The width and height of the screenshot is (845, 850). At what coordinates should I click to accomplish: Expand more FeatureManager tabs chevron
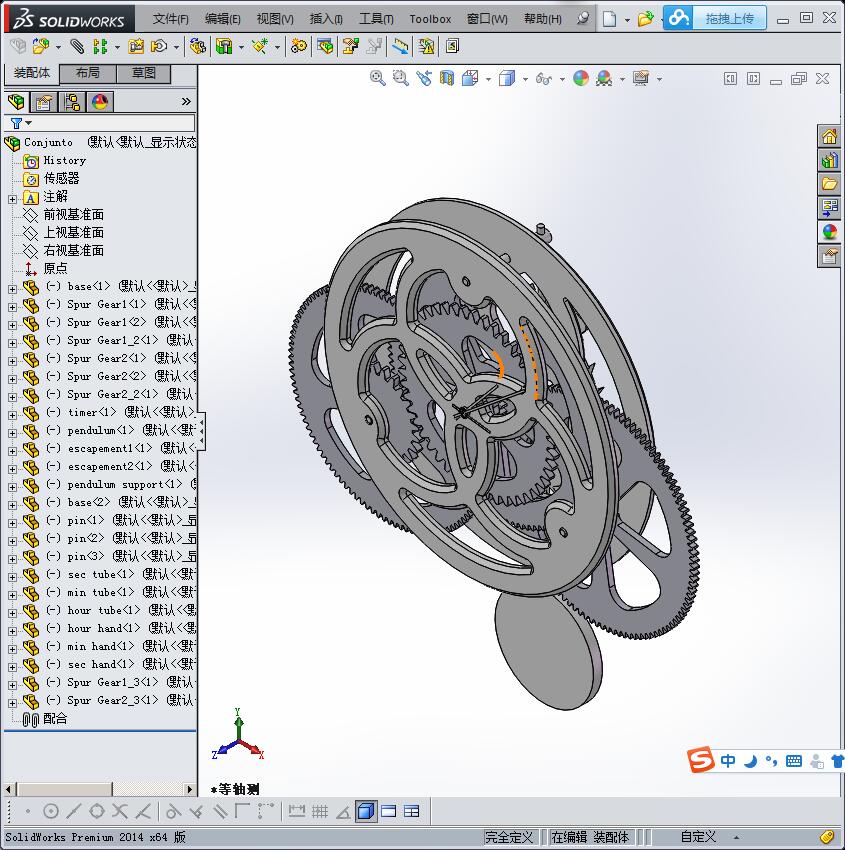[186, 101]
